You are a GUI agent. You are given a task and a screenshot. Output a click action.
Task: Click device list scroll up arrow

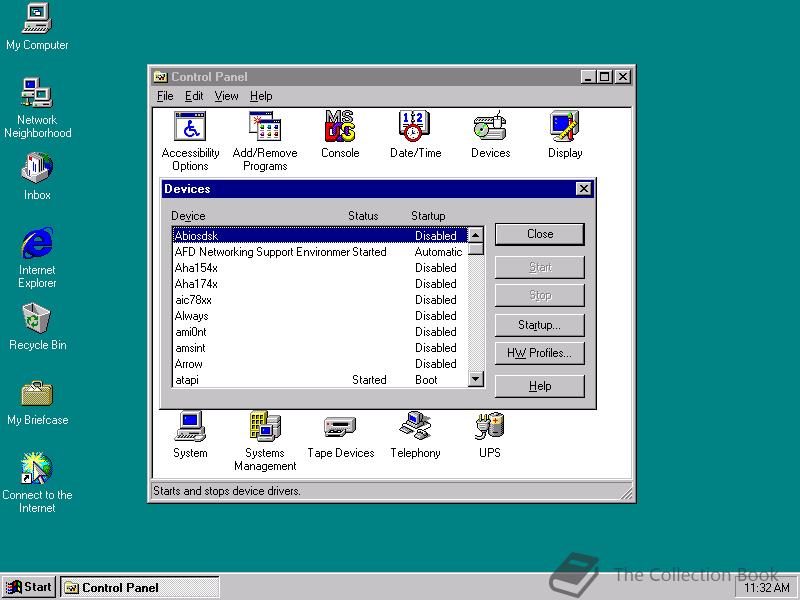point(476,235)
